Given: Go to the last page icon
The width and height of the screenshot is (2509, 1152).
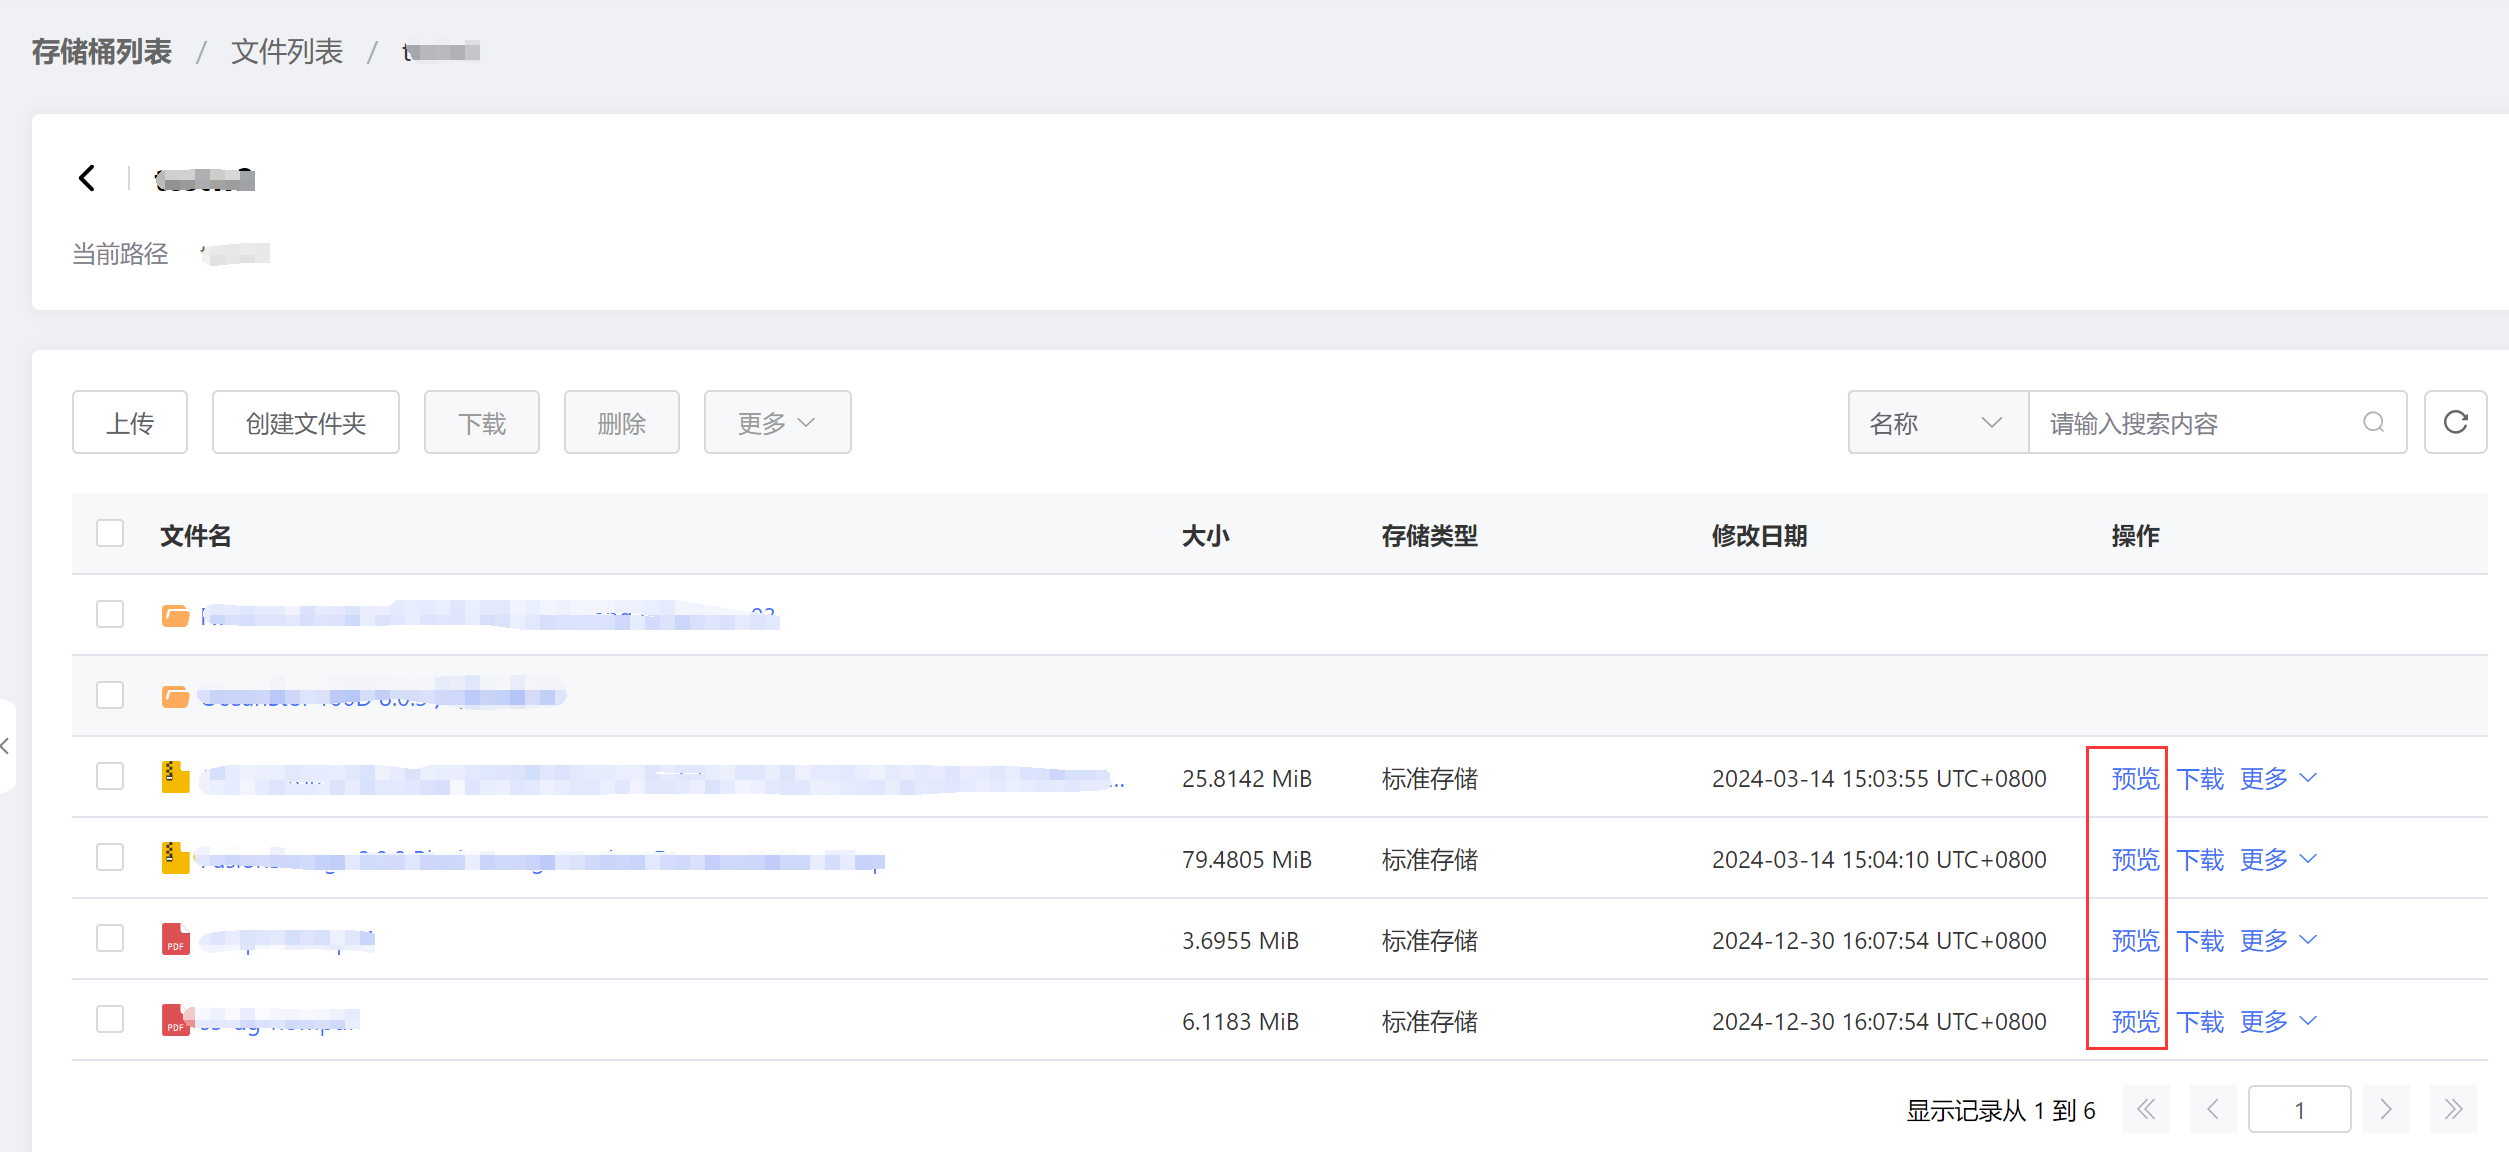Looking at the screenshot, I should pyautogui.click(x=2453, y=1109).
